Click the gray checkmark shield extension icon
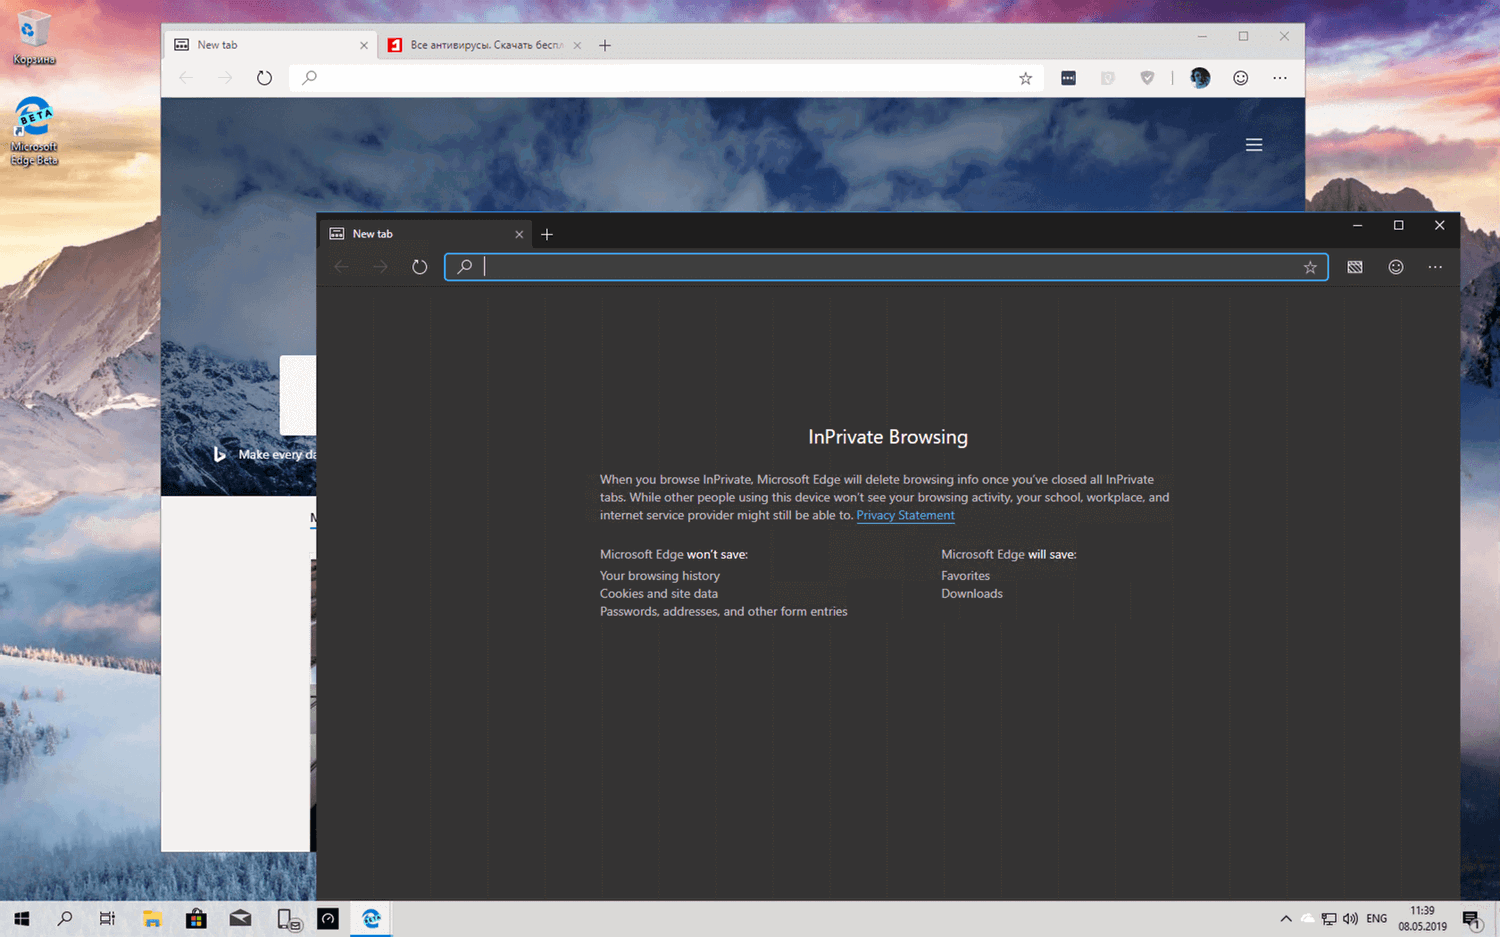 1147,78
